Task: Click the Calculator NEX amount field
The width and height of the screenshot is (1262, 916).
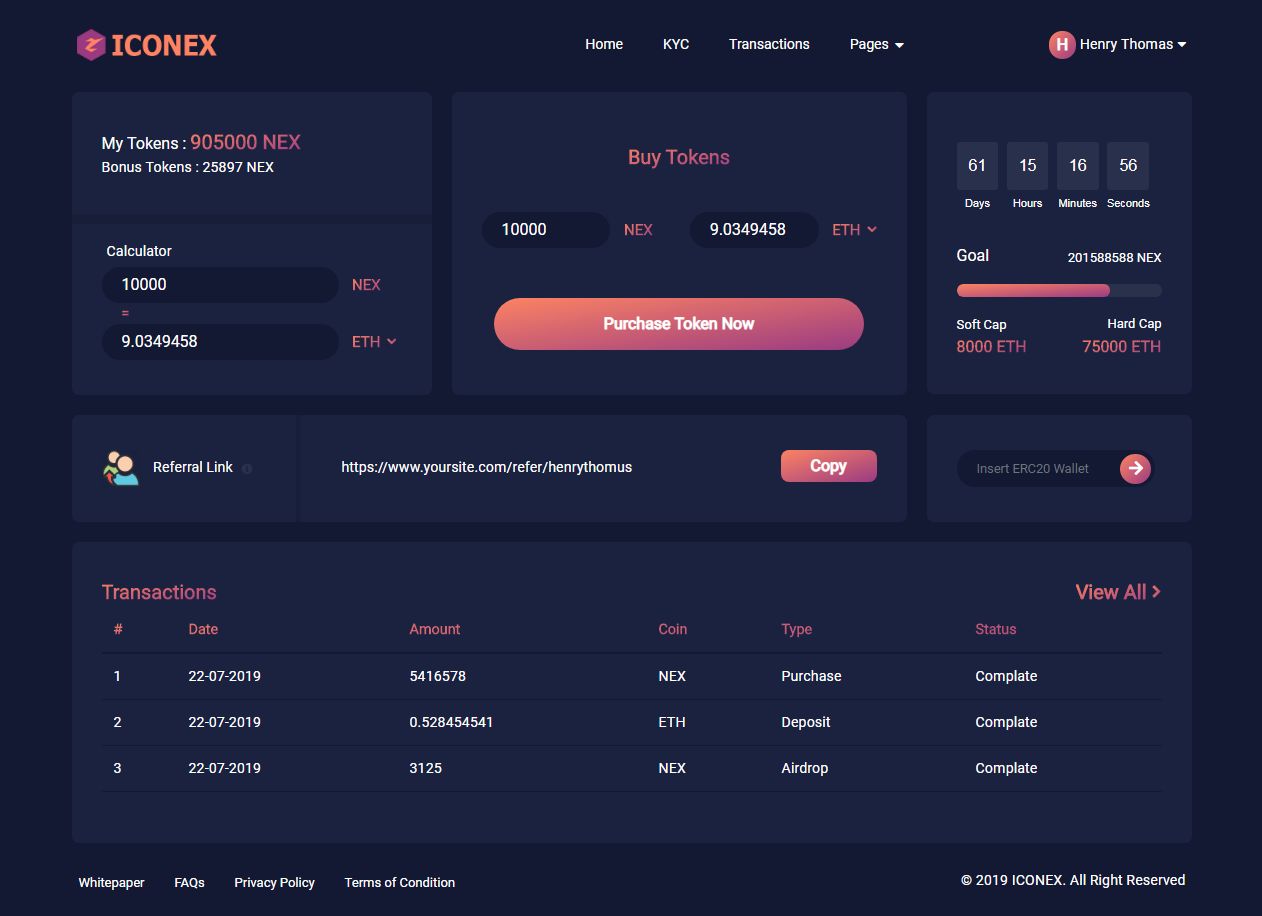Action: click(x=220, y=285)
